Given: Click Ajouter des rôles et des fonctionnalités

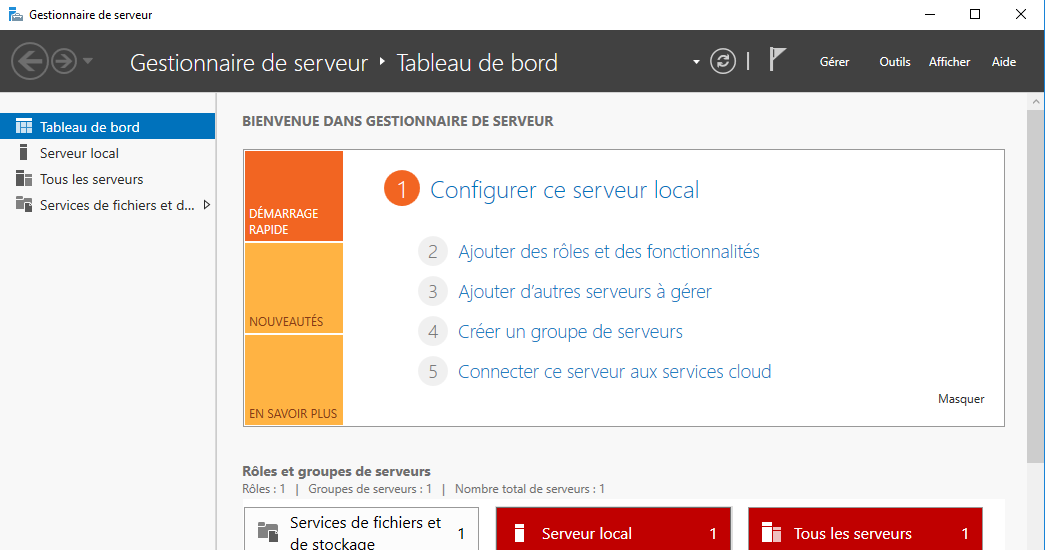Looking at the screenshot, I should click(x=608, y=251).
